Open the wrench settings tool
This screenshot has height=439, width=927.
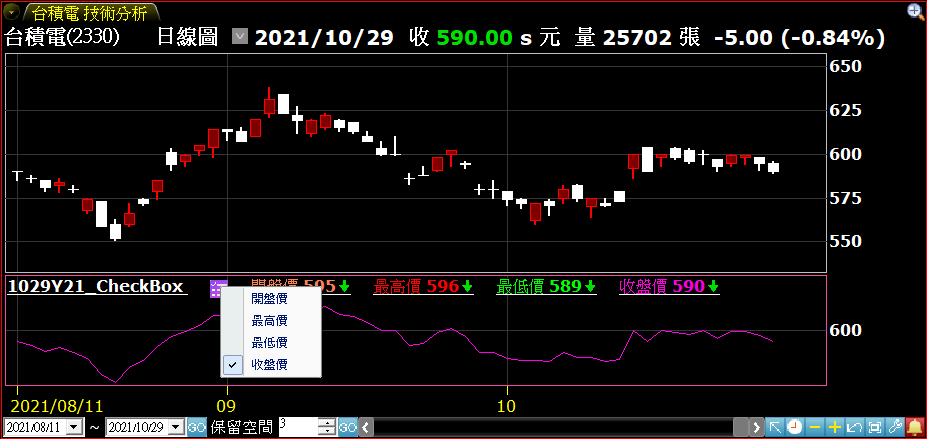coord(895,427)
